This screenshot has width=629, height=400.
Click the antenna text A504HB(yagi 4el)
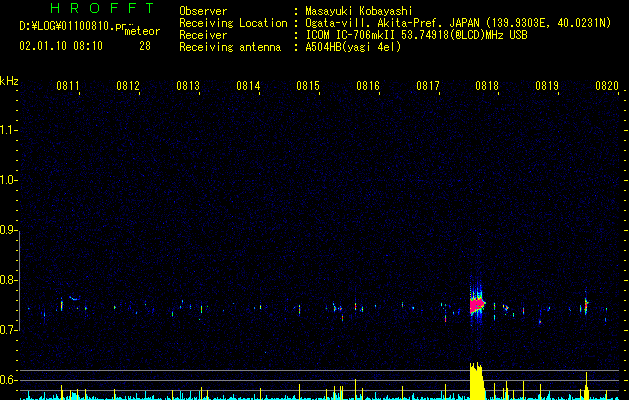[353, 47]
